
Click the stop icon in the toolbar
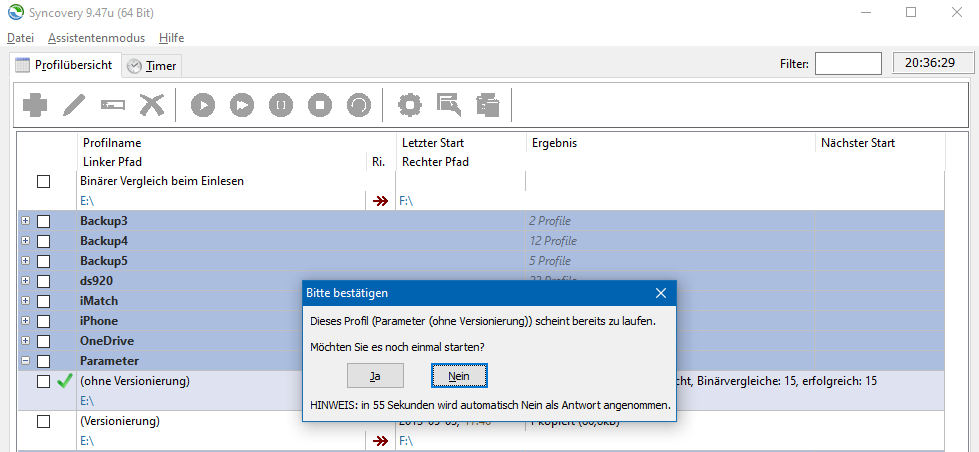[x=320, y=104]
